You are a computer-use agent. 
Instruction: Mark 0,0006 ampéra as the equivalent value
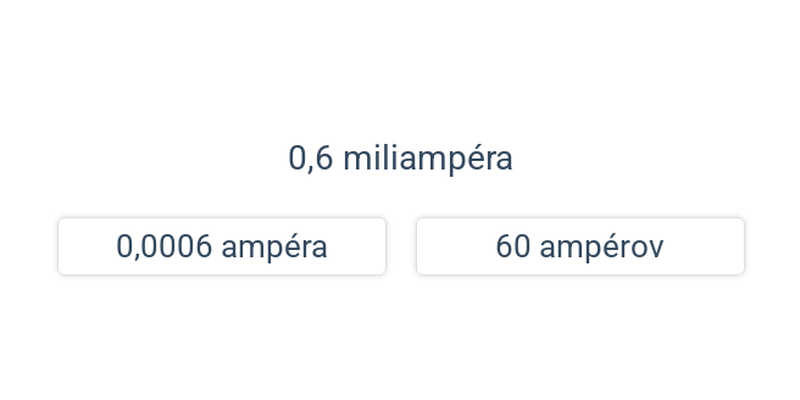pyautogui.click(x=222, y=246)
